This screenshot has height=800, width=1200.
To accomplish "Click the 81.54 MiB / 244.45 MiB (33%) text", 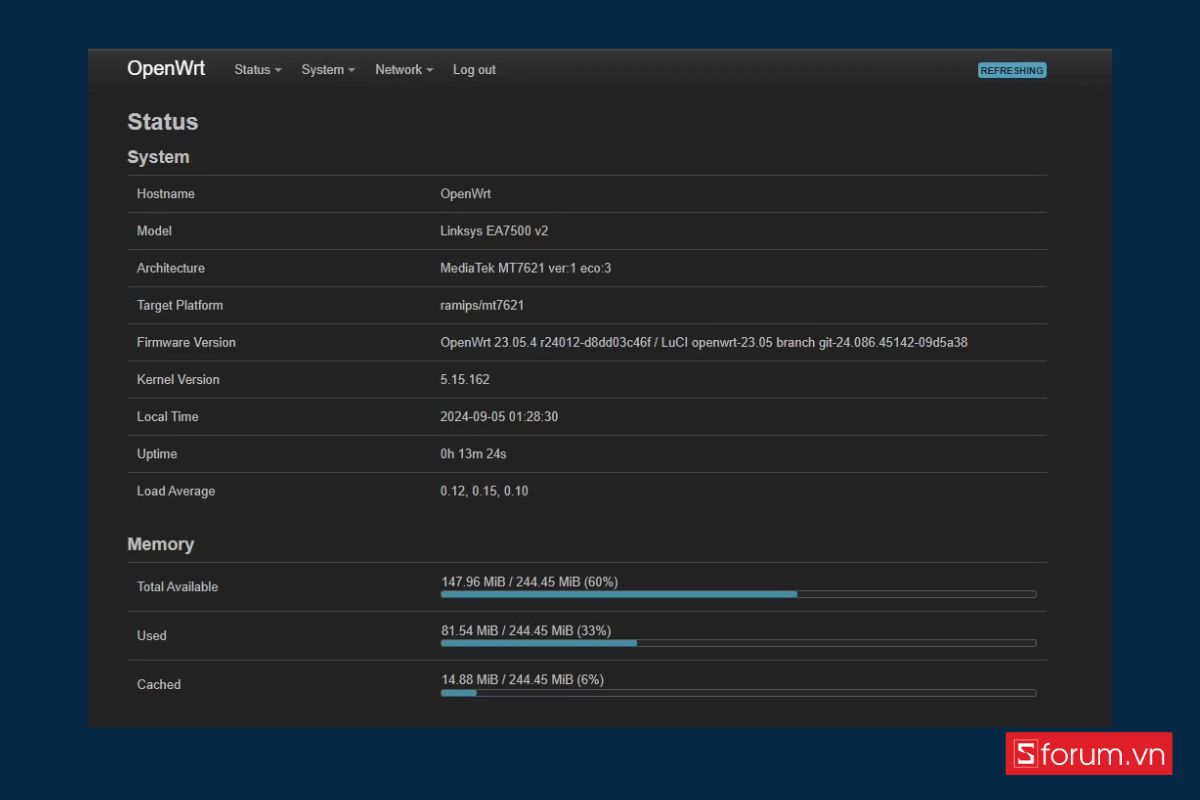I will pos(526,630).
